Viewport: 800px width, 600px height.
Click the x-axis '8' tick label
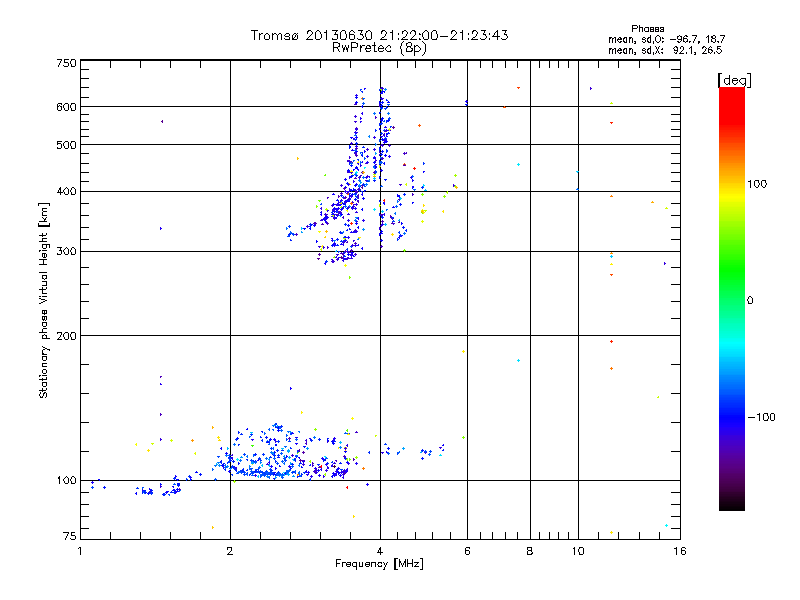click(x=530, y=551)
